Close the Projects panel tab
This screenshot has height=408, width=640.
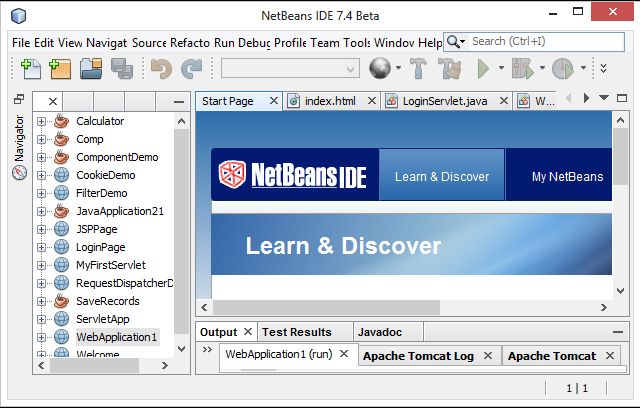(x=53, y=102)
